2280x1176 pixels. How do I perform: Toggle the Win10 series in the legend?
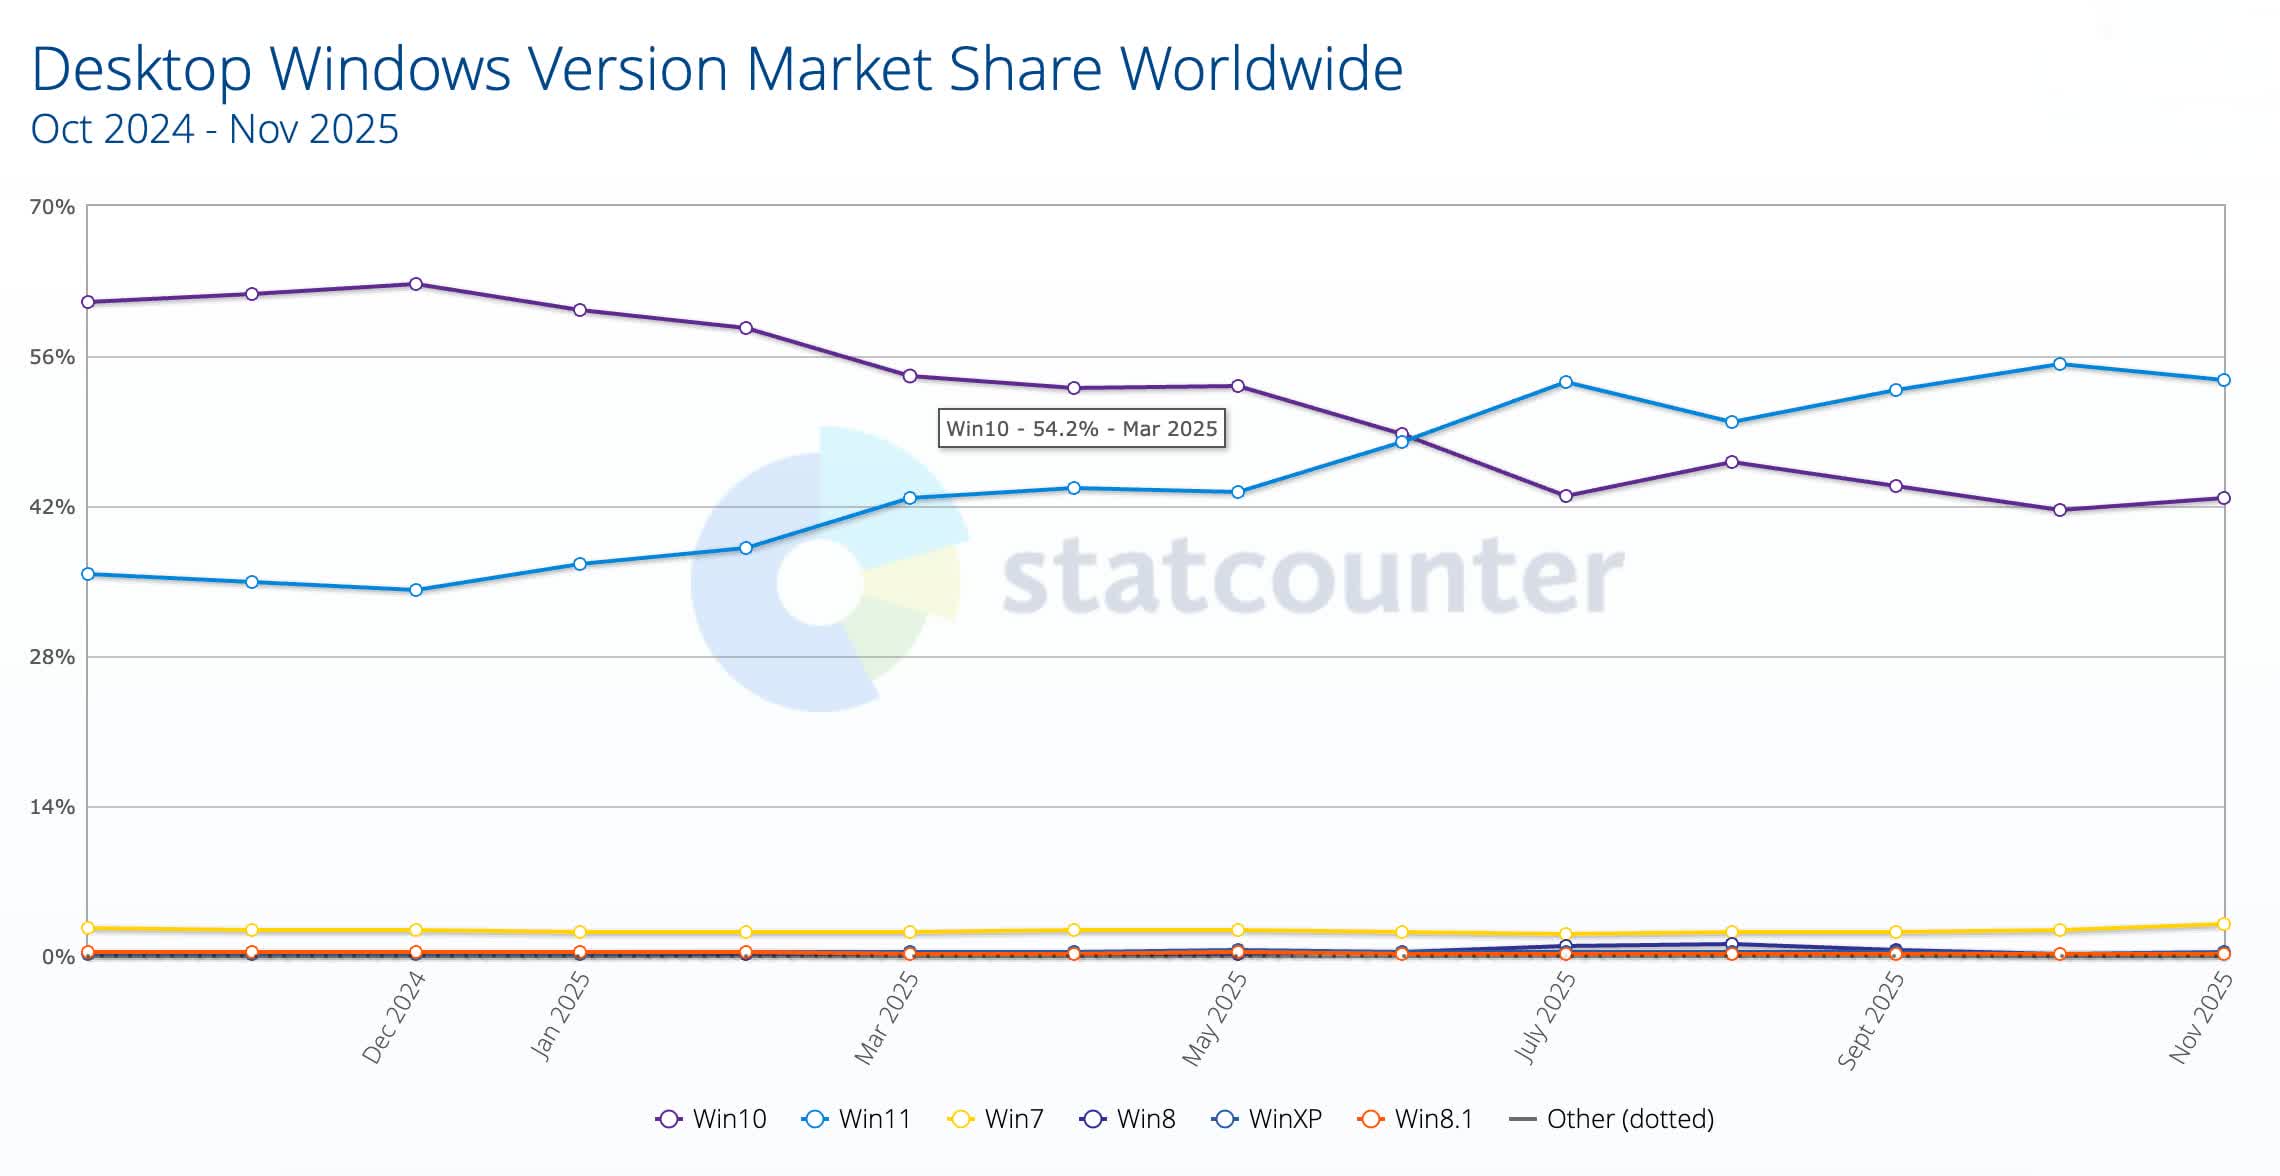coord(711,1119)
